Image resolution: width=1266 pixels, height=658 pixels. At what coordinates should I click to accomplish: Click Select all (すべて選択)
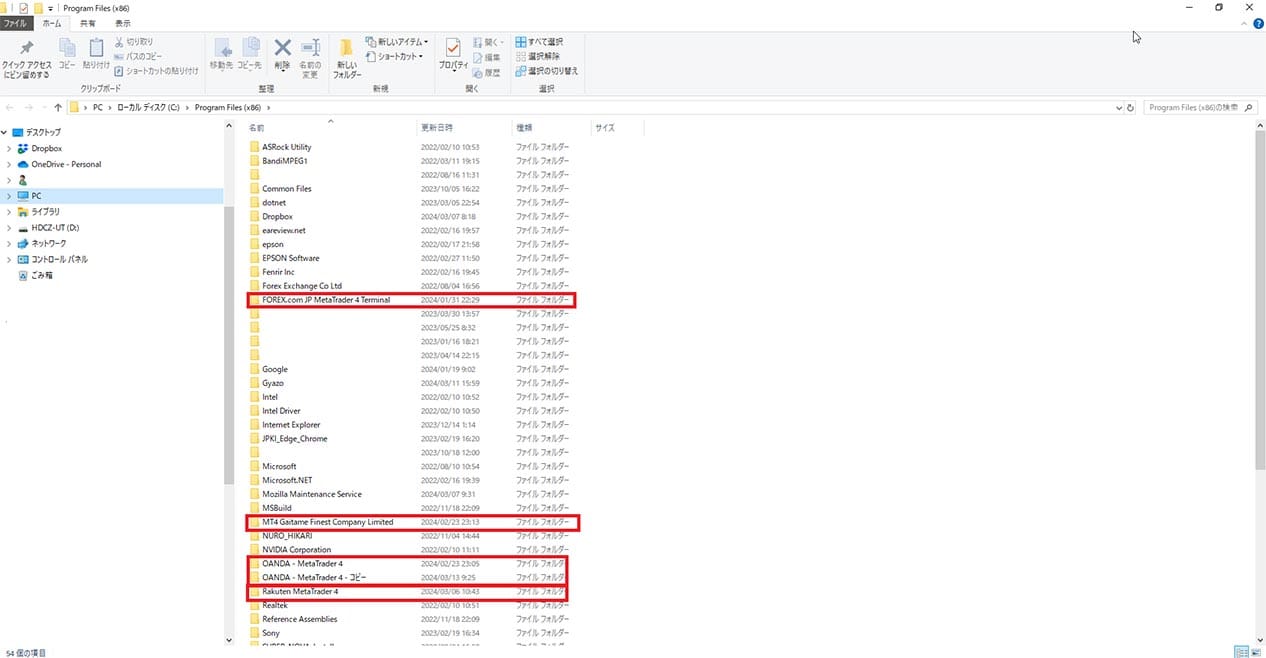pyautogui.click(x=539, y=42)
